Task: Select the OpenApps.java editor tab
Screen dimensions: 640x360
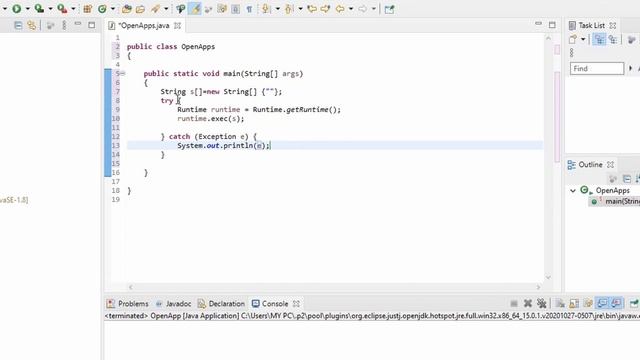Action: pyautogui.click(x=144, y=25)
